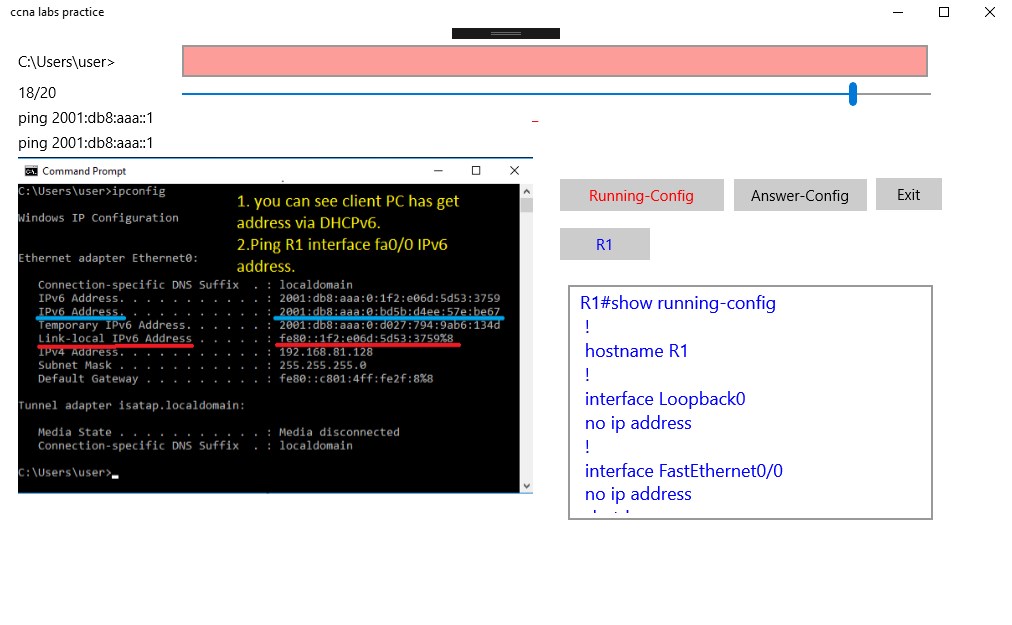This screenshot has width=1012, height=625.
Task: Click the Subnet Mask 255.255.255.0 value
Action: pos(323,365)
